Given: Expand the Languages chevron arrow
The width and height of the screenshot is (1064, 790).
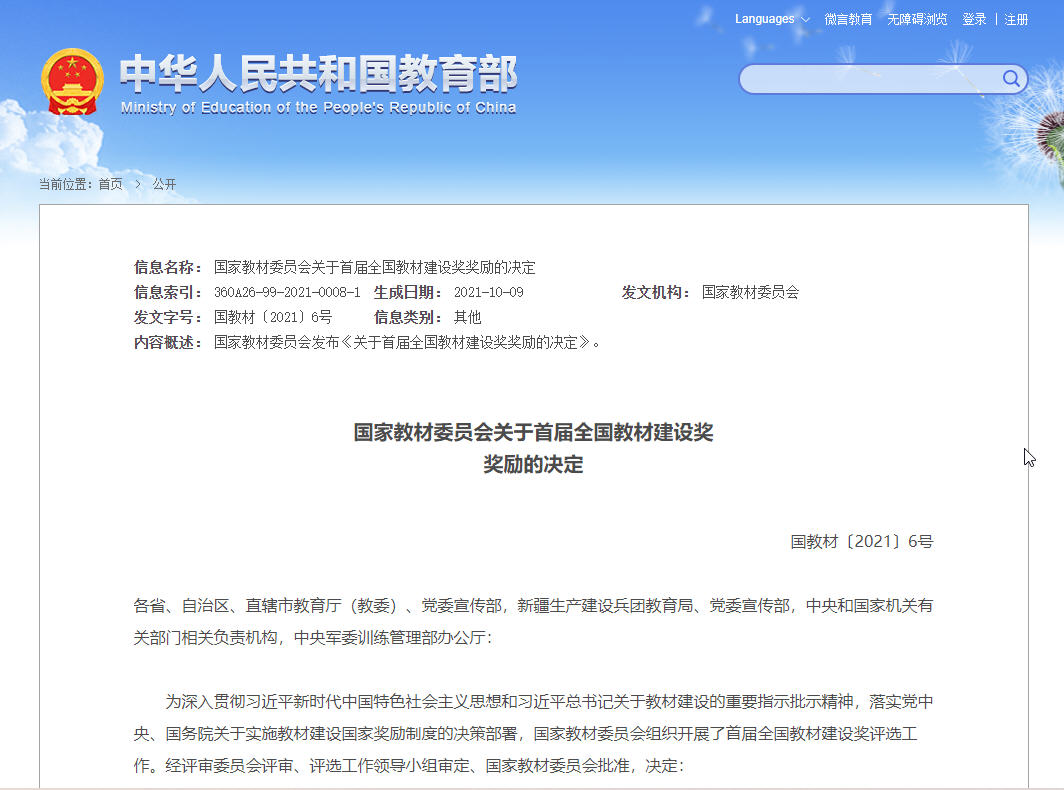Looking at the screenshot, I should 805,20.
